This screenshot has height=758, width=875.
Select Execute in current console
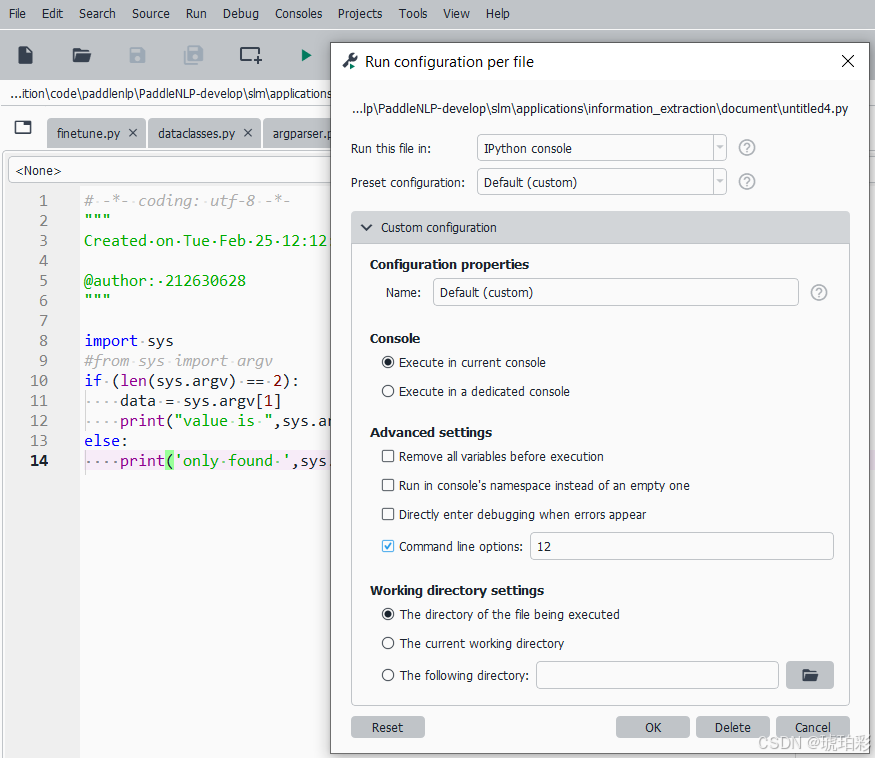point(388,362)
